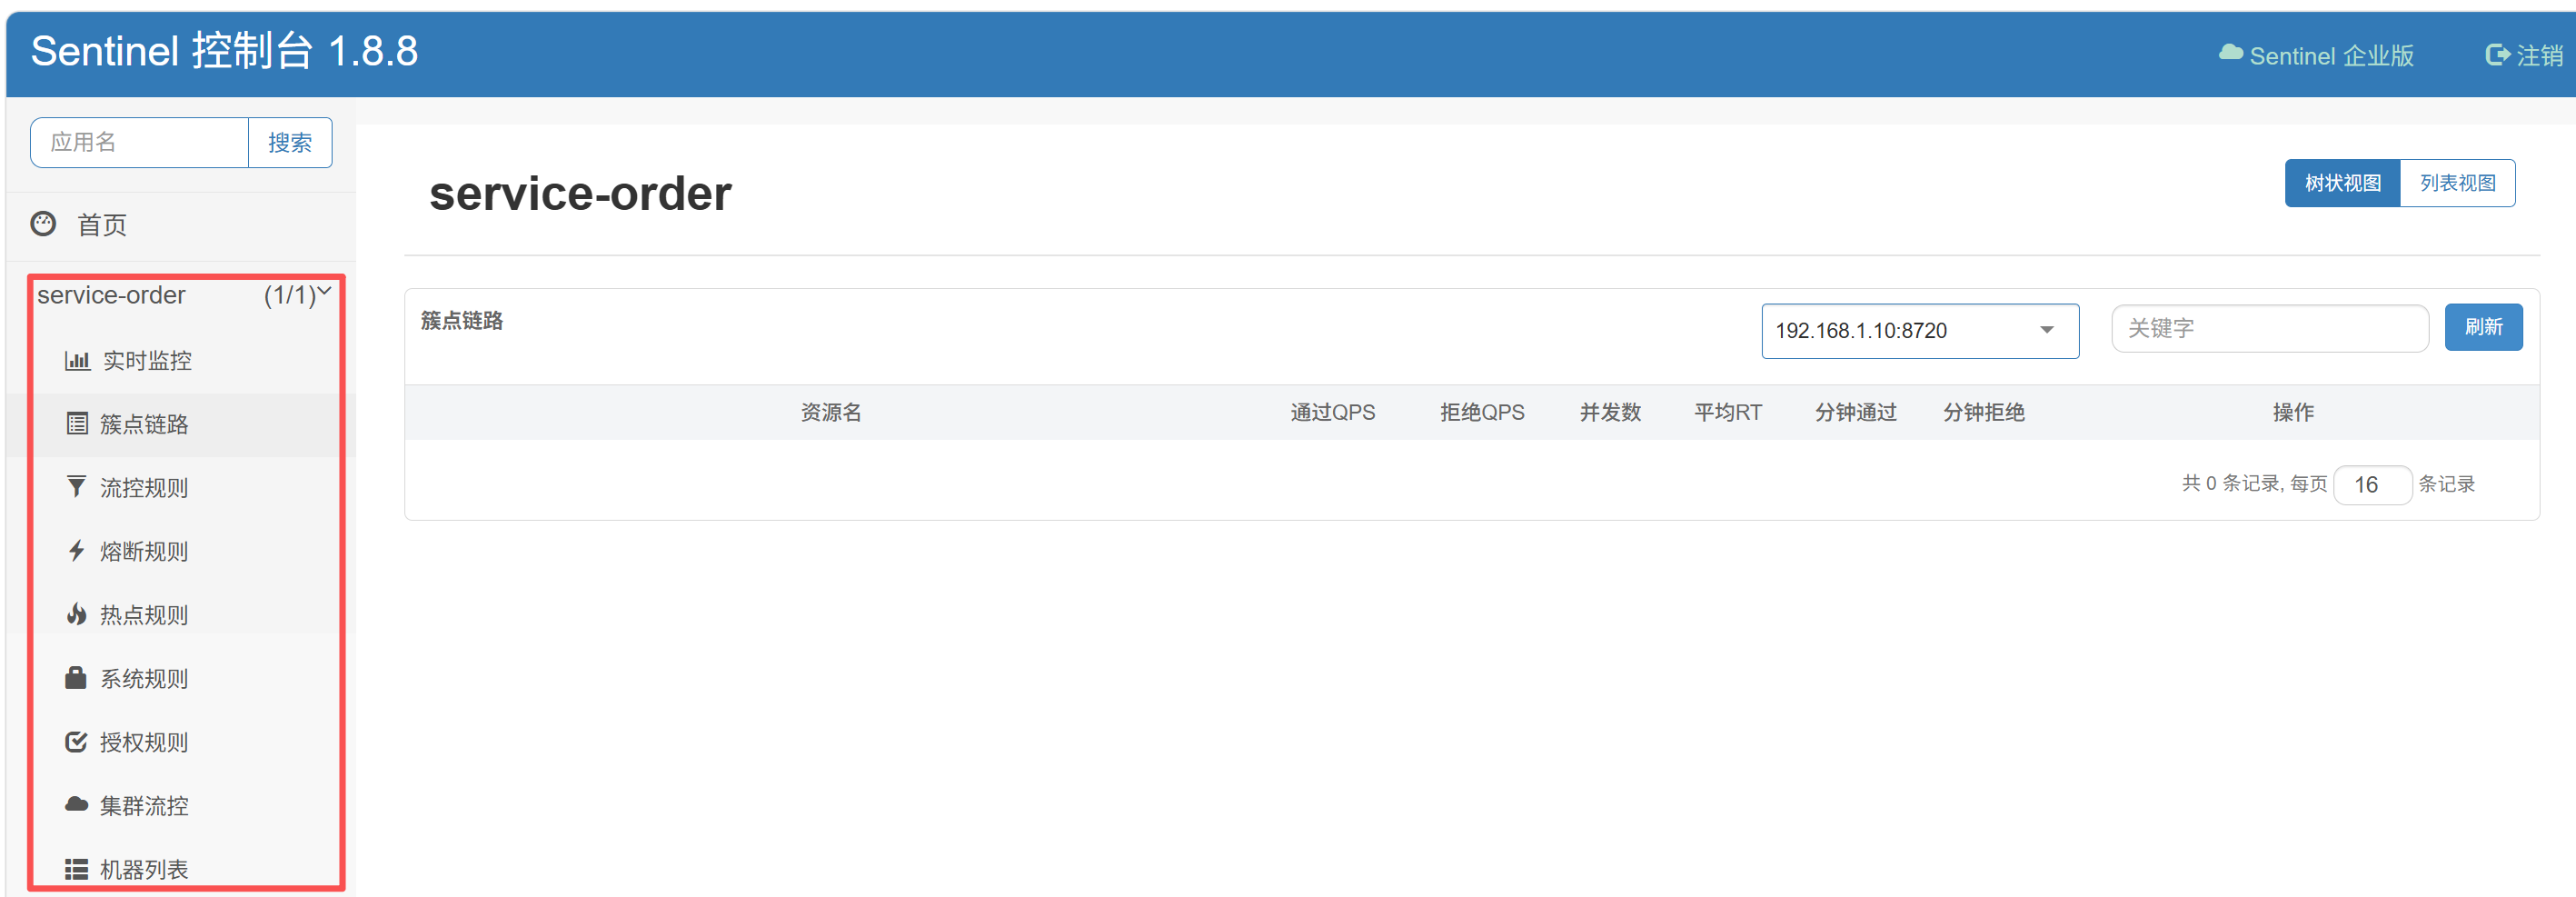Screen dimensions: 2576x897
Task: Click the page size field showing 16
Action: point(2372,485)
